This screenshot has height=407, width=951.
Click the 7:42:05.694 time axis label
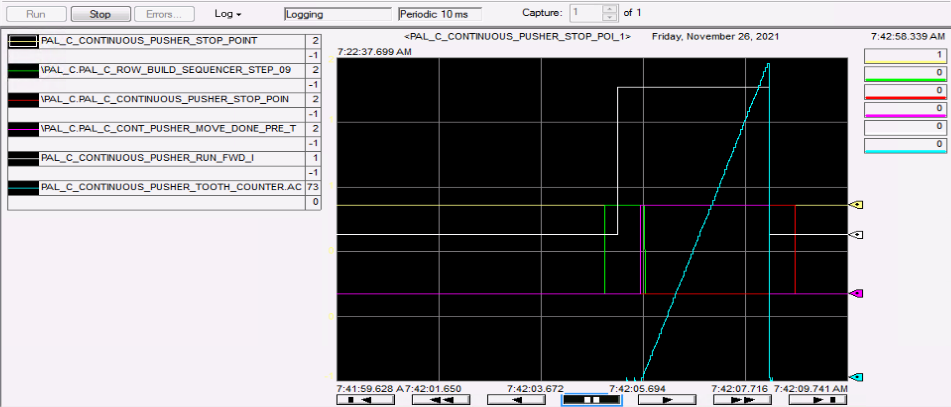click(638, 388)
